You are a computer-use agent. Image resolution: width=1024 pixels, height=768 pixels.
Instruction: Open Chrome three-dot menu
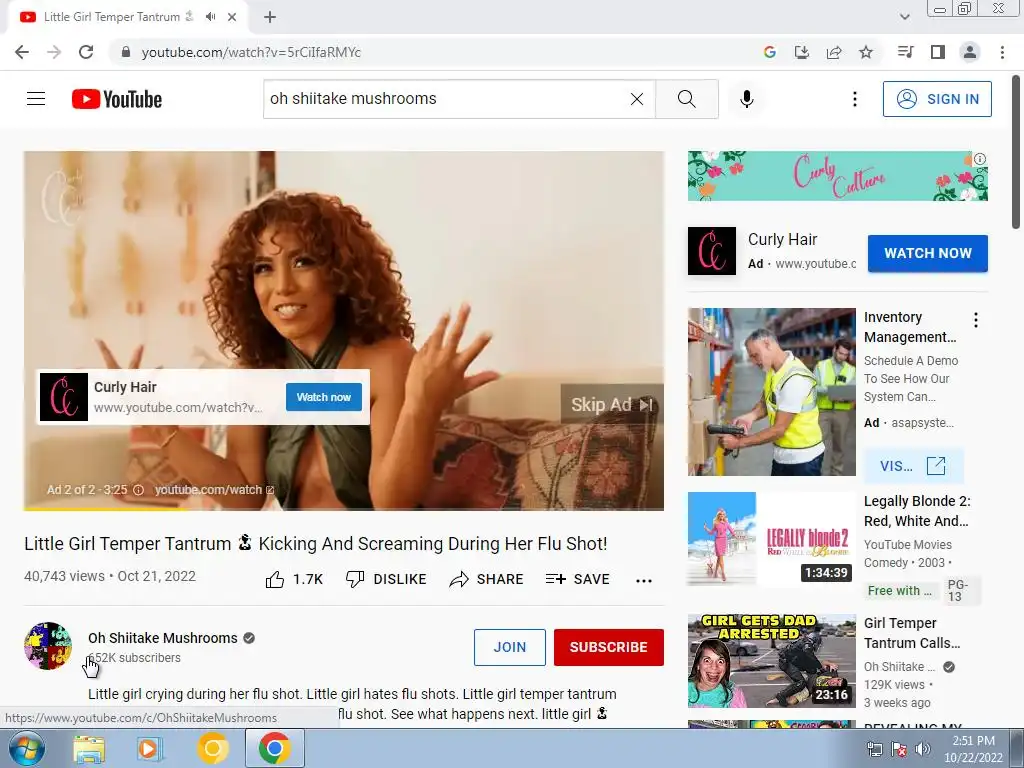point(1002,52)
